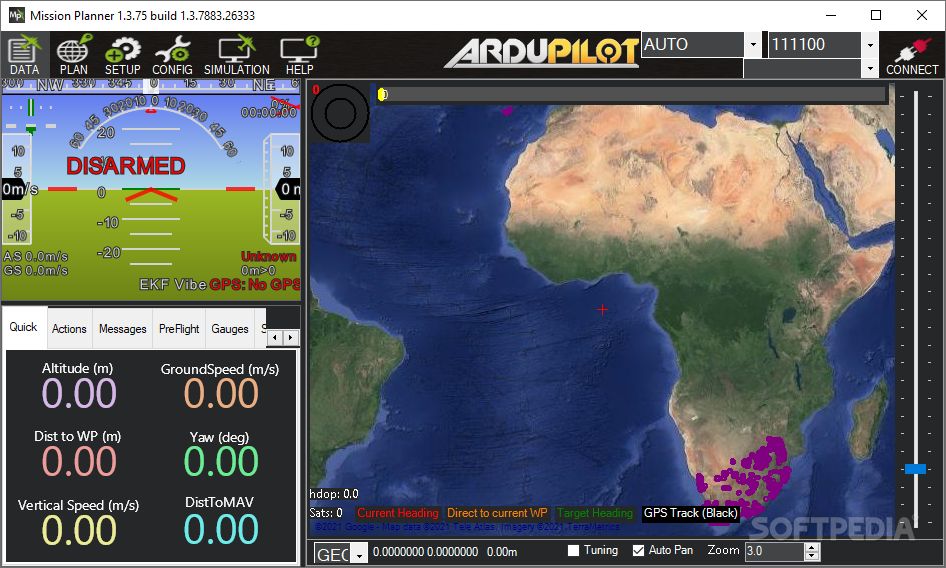The image size is (946, 568).
Task: Click the red crosshair on the map
Action: tap(602, 309)
